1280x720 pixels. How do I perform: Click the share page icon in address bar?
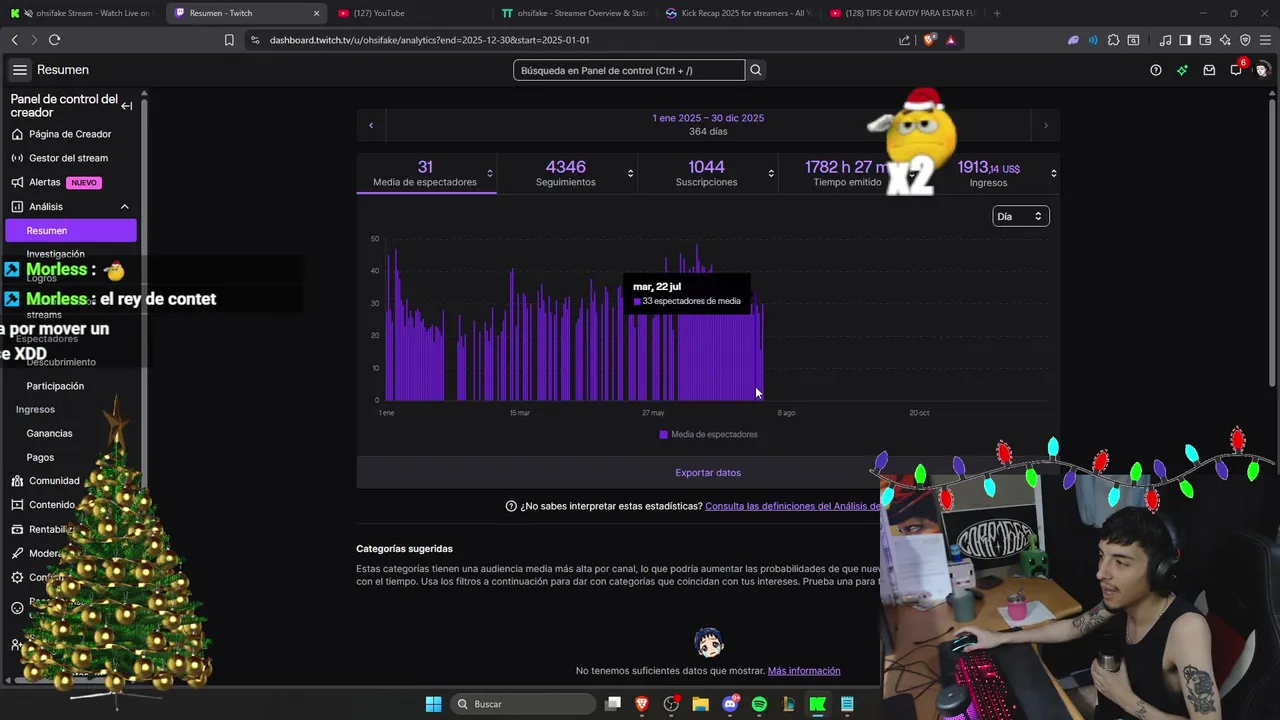[905, 40]
